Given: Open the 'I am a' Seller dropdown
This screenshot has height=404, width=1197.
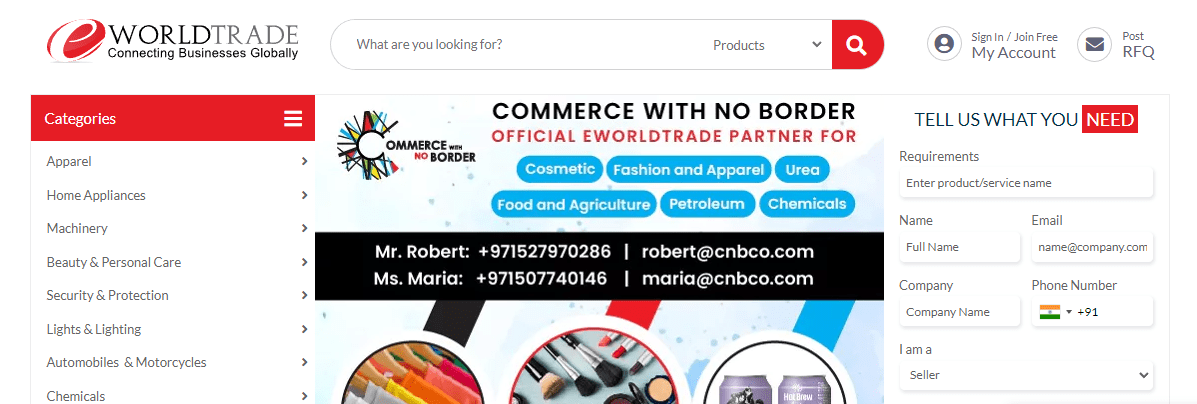Looking at the screenshot, I should coord(1026,375).
